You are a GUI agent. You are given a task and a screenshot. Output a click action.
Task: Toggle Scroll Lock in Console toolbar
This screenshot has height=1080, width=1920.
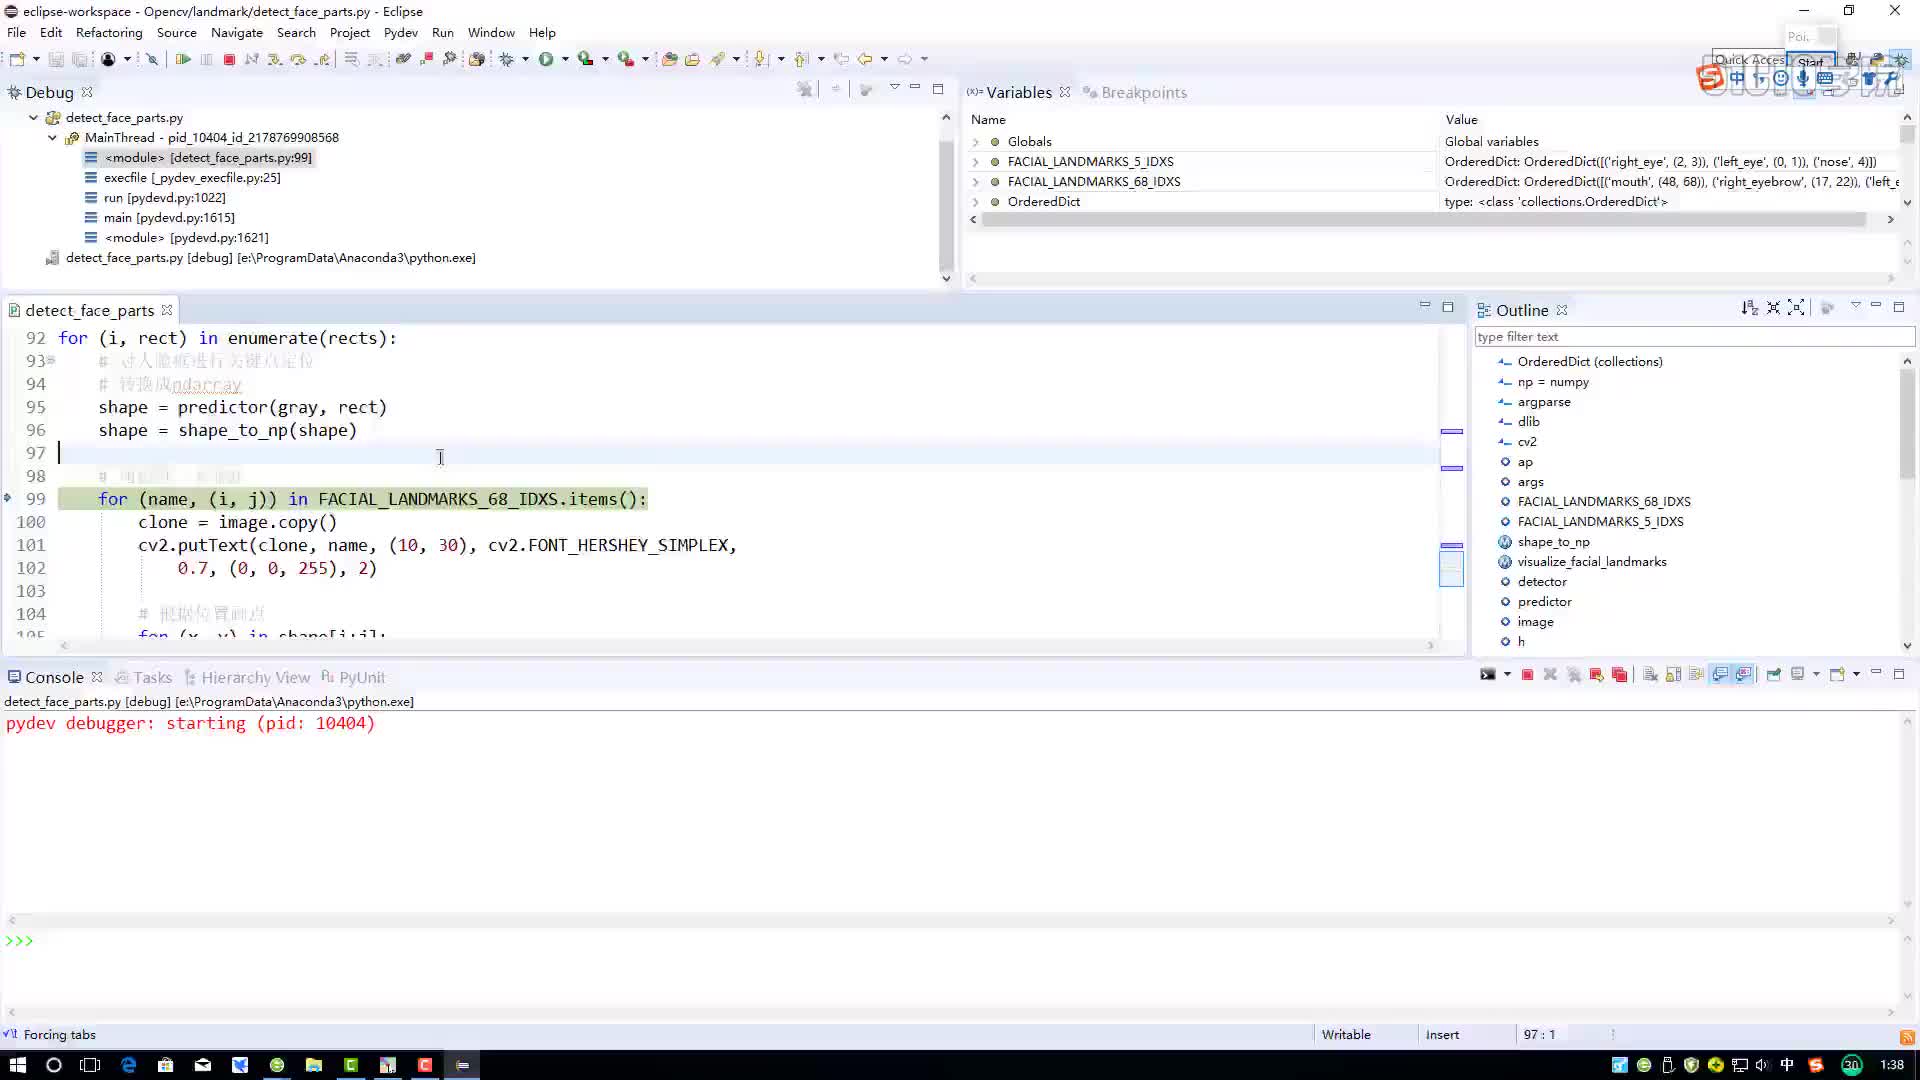coord(1673,675)
